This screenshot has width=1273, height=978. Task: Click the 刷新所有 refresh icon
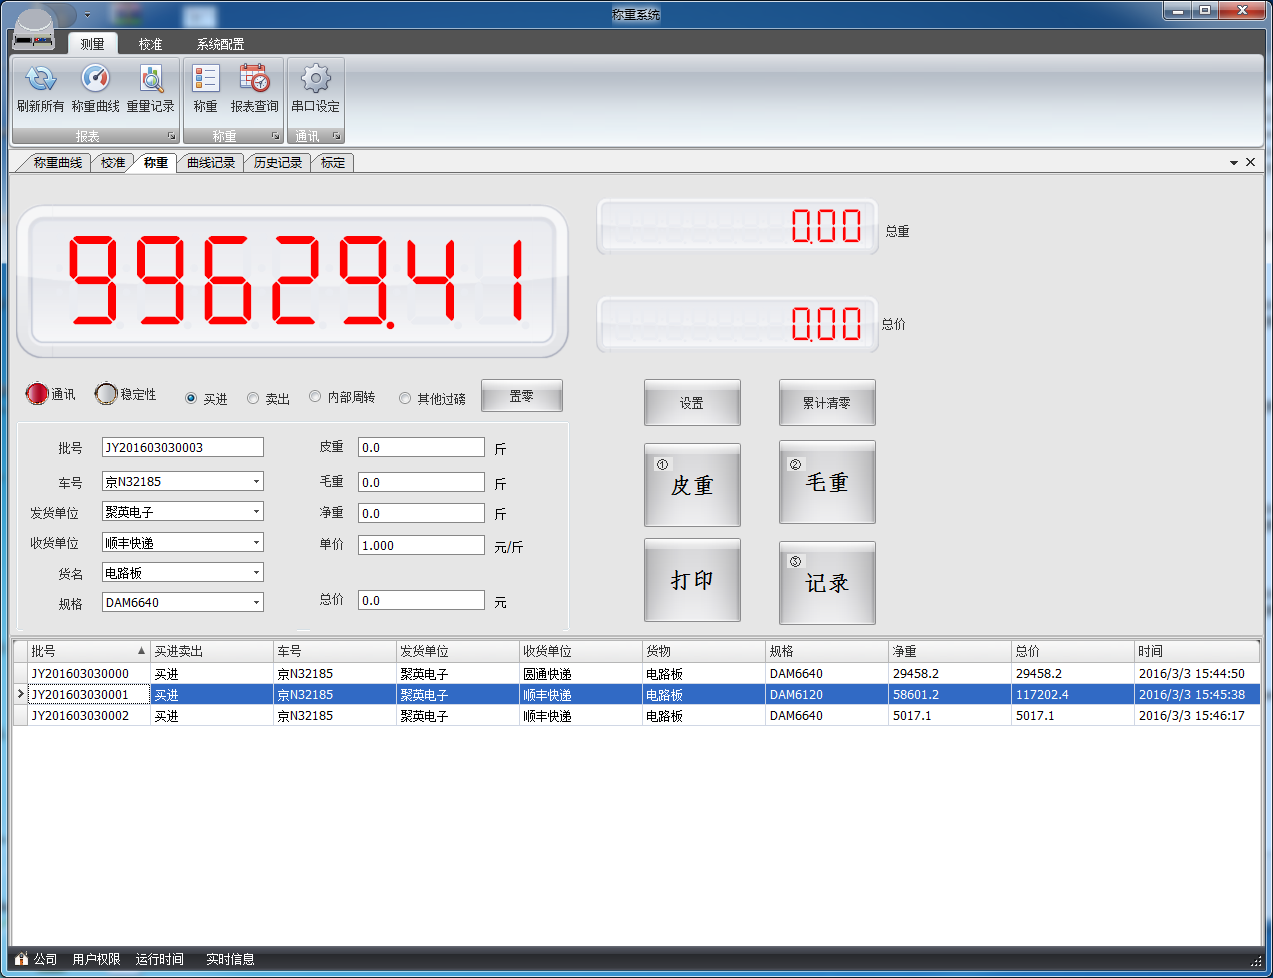40,79
